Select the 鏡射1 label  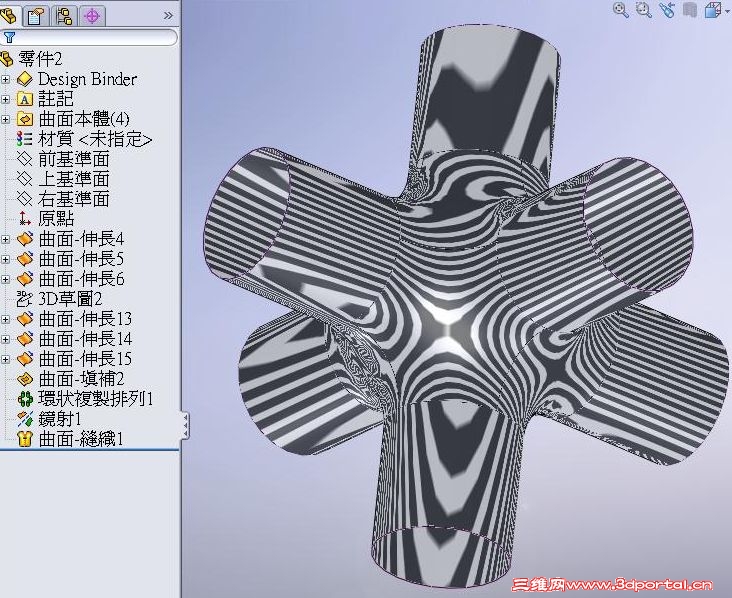(60, 419)
